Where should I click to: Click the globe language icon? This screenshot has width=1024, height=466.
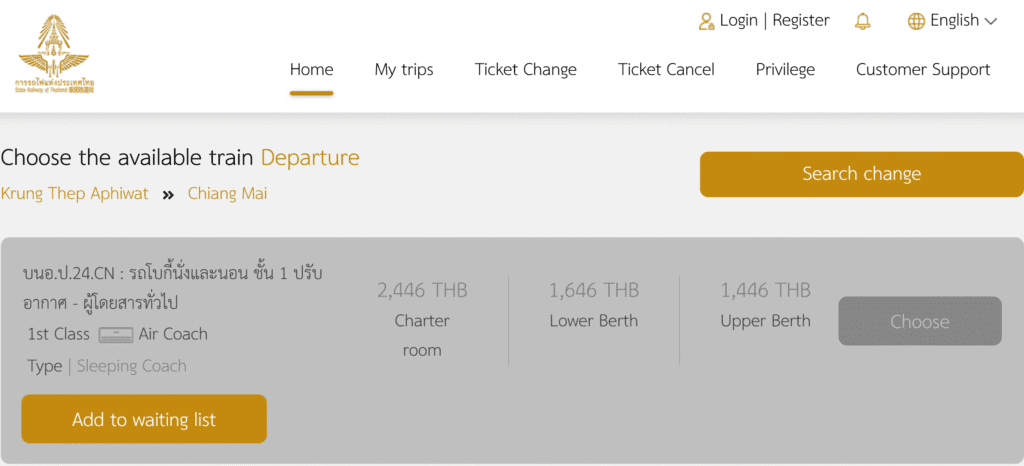click(916, 21)
